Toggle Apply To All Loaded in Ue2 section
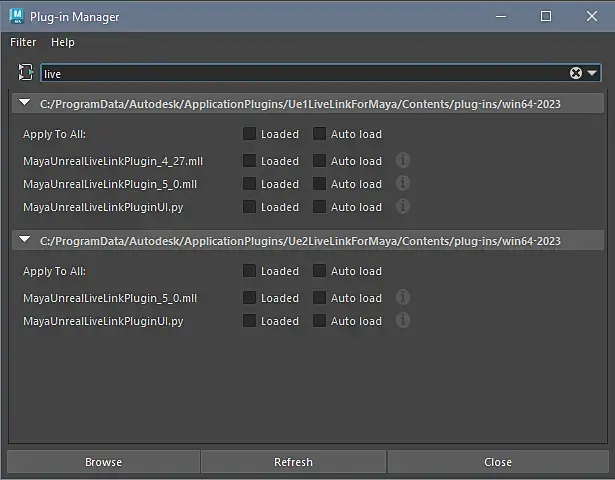This screenshot has height=480, width=615. (x=249, y=271)
